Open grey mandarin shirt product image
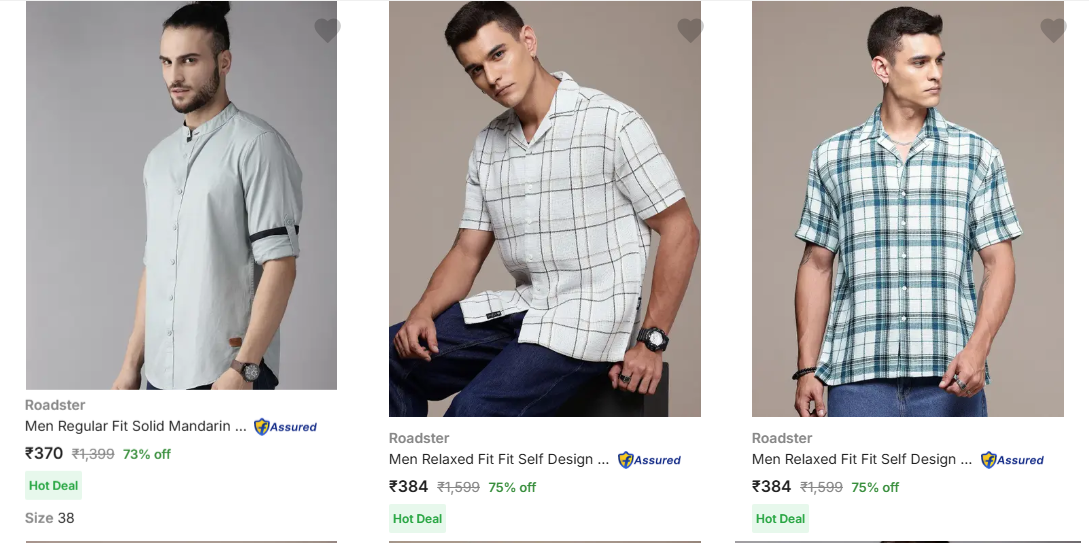 click(181, 195)
